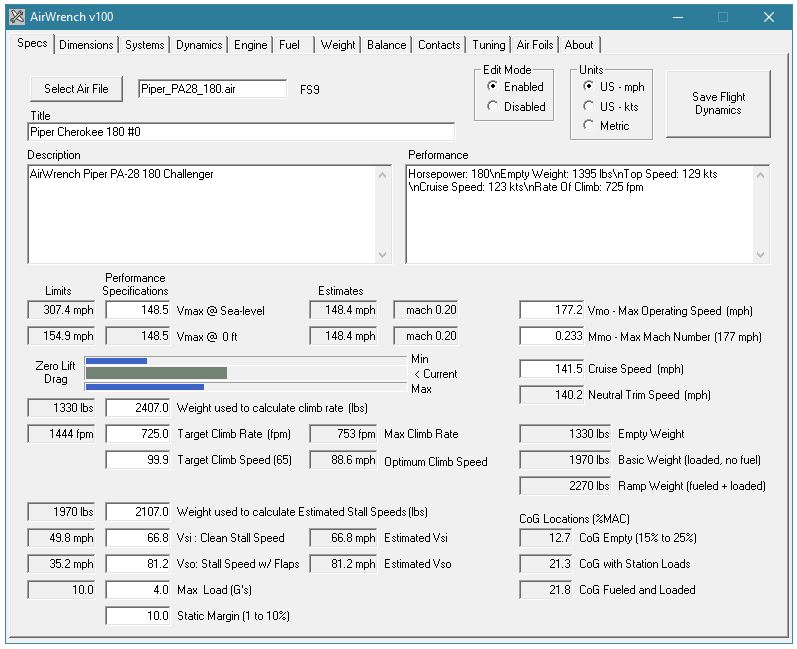Click the Zero Lift Drag Min bar
This screenshot has height=649, width=797.
[x=116, y=361]
